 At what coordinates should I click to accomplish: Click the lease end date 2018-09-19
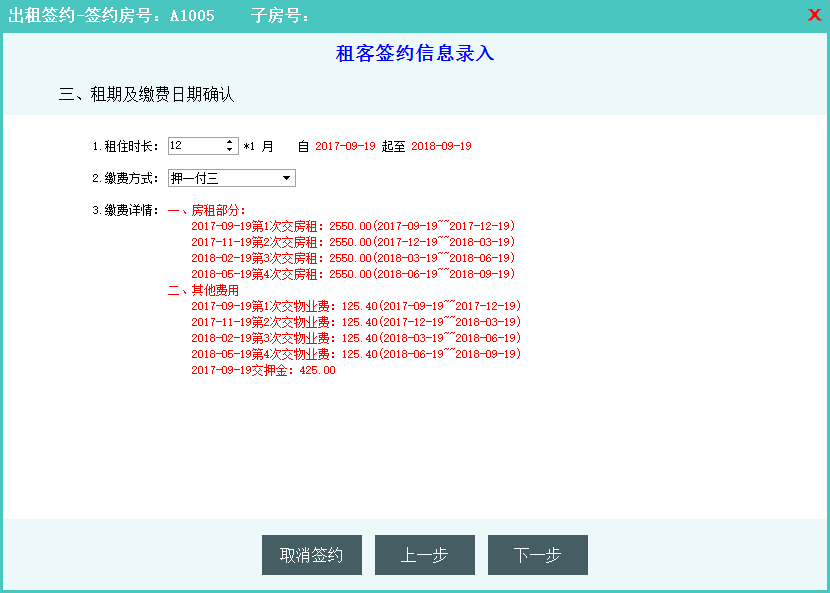click(x=441, y=146)
